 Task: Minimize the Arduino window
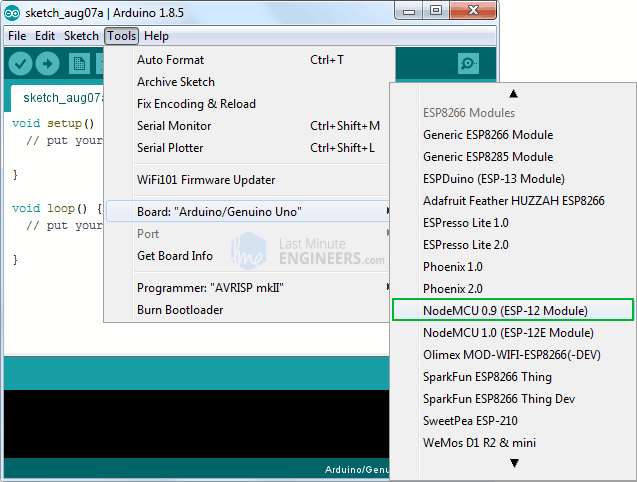tap(409, 11)
